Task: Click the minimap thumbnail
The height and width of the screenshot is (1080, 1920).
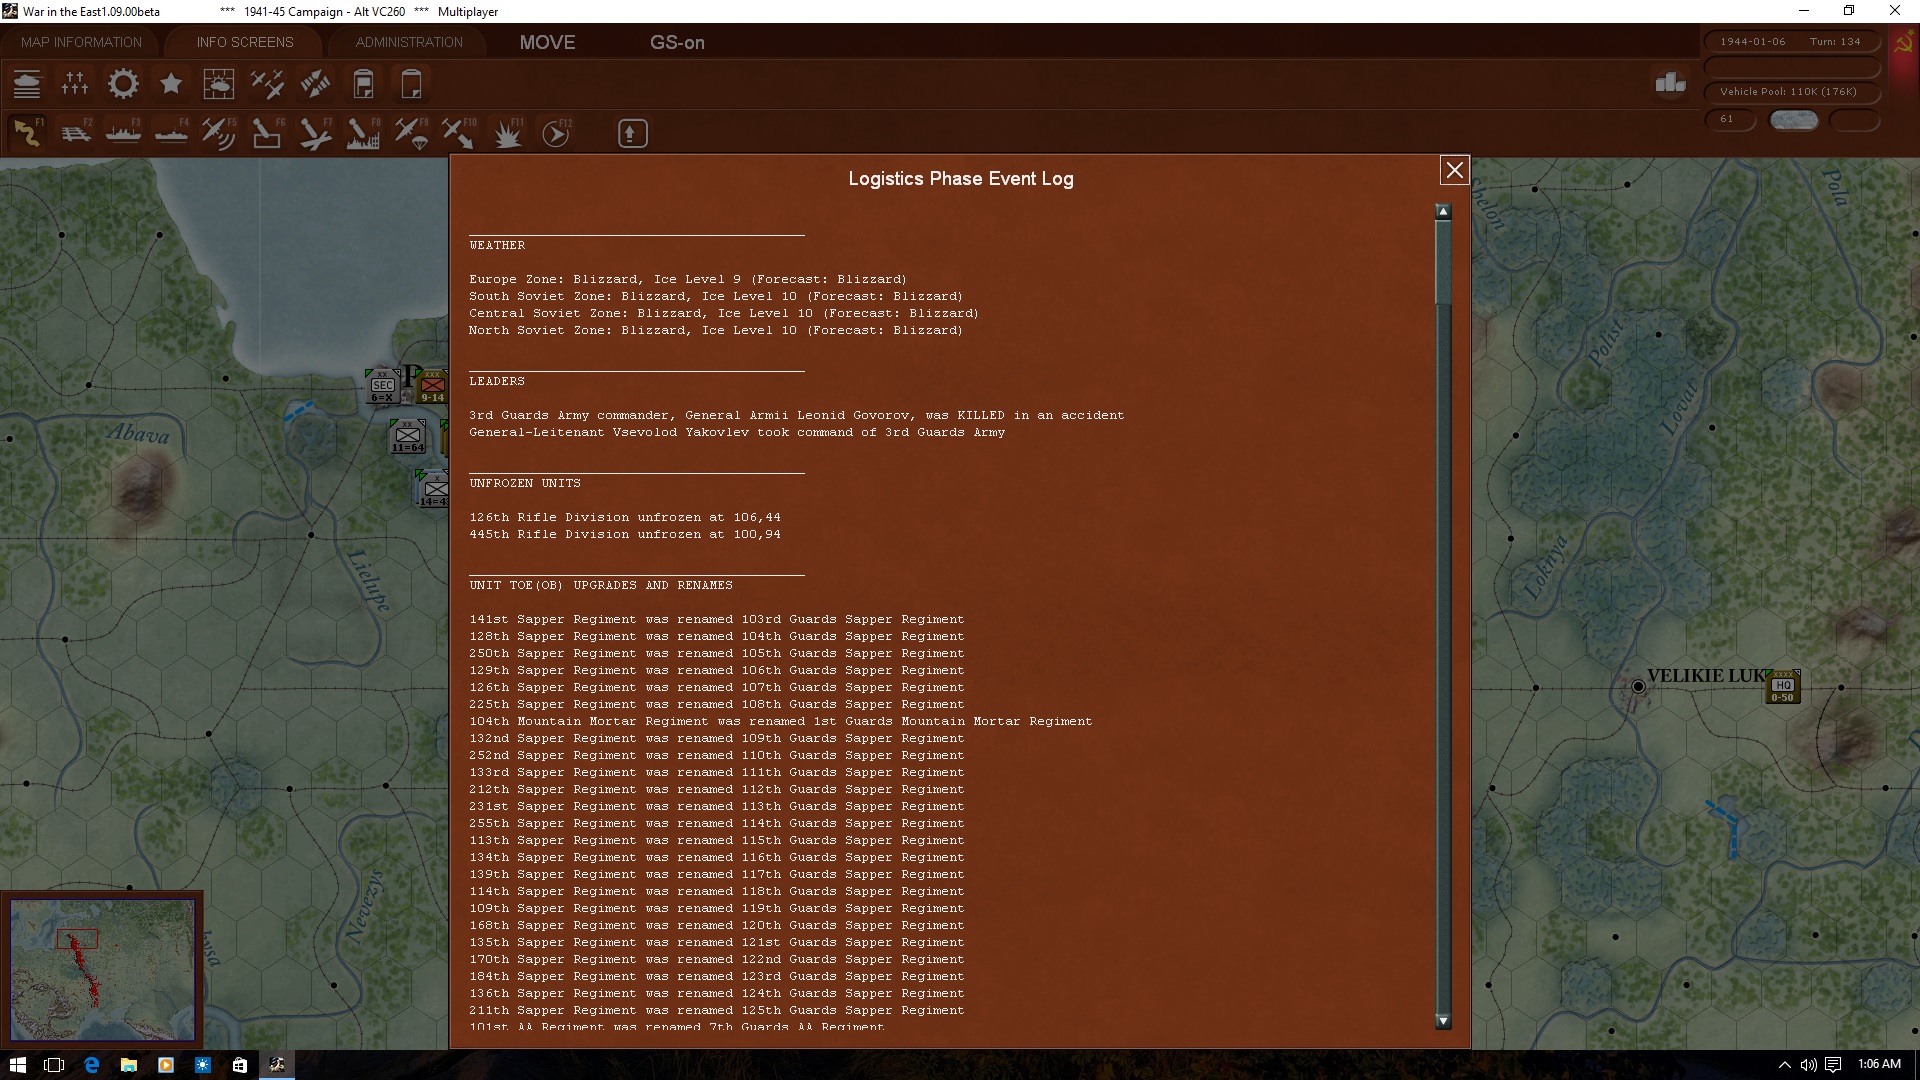Action: 102,969
